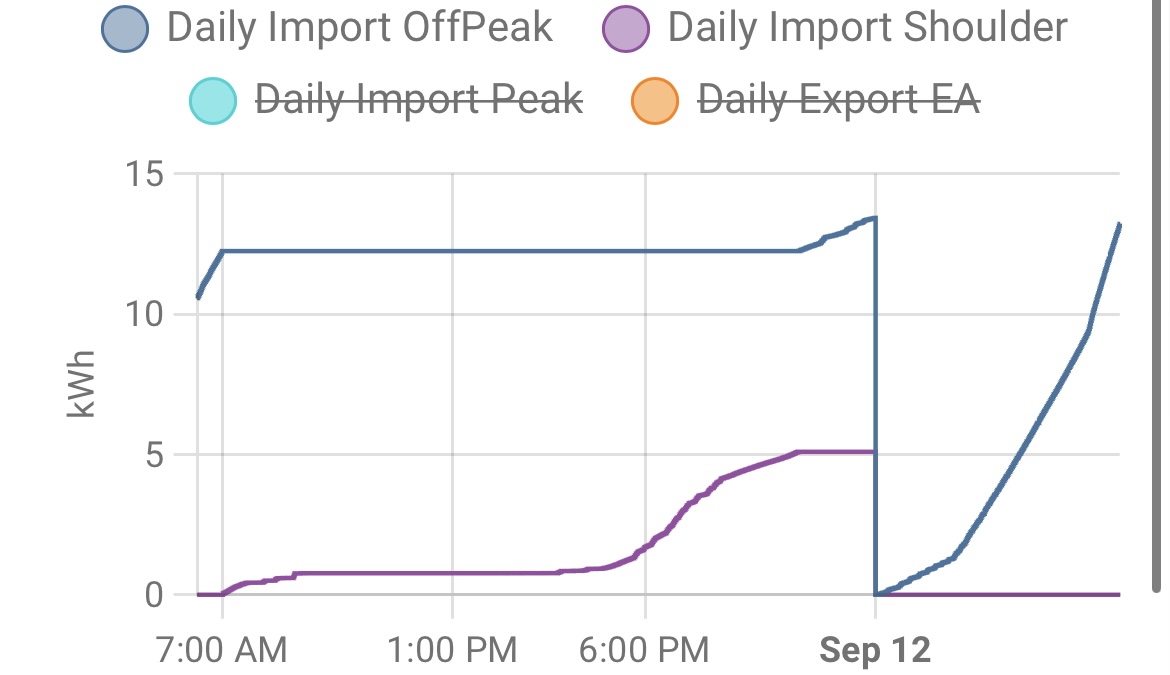Viewport: 1170px width, 675px height.
Task: Click the cyan Daily Import Peak legend circle
Action: coord(212,100)
